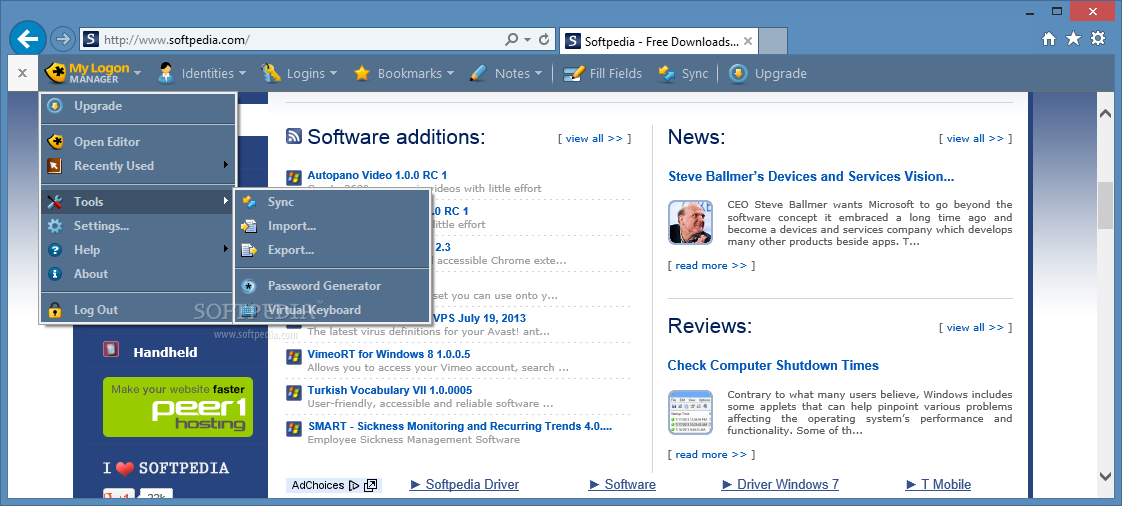Select Sync in the Tools submenu
1122x506 pixels.
[333, 202]
